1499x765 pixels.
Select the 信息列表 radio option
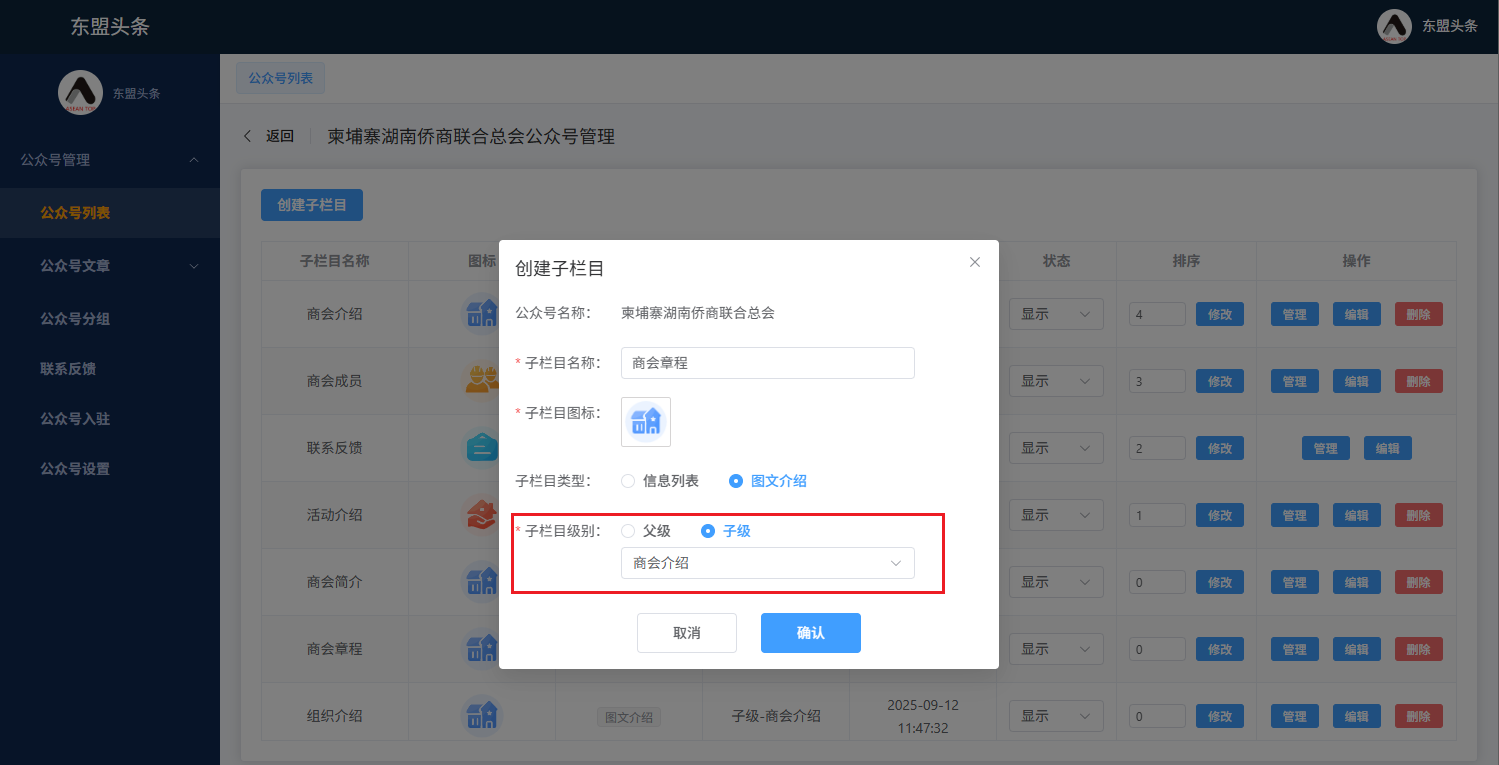pos(660,481)
